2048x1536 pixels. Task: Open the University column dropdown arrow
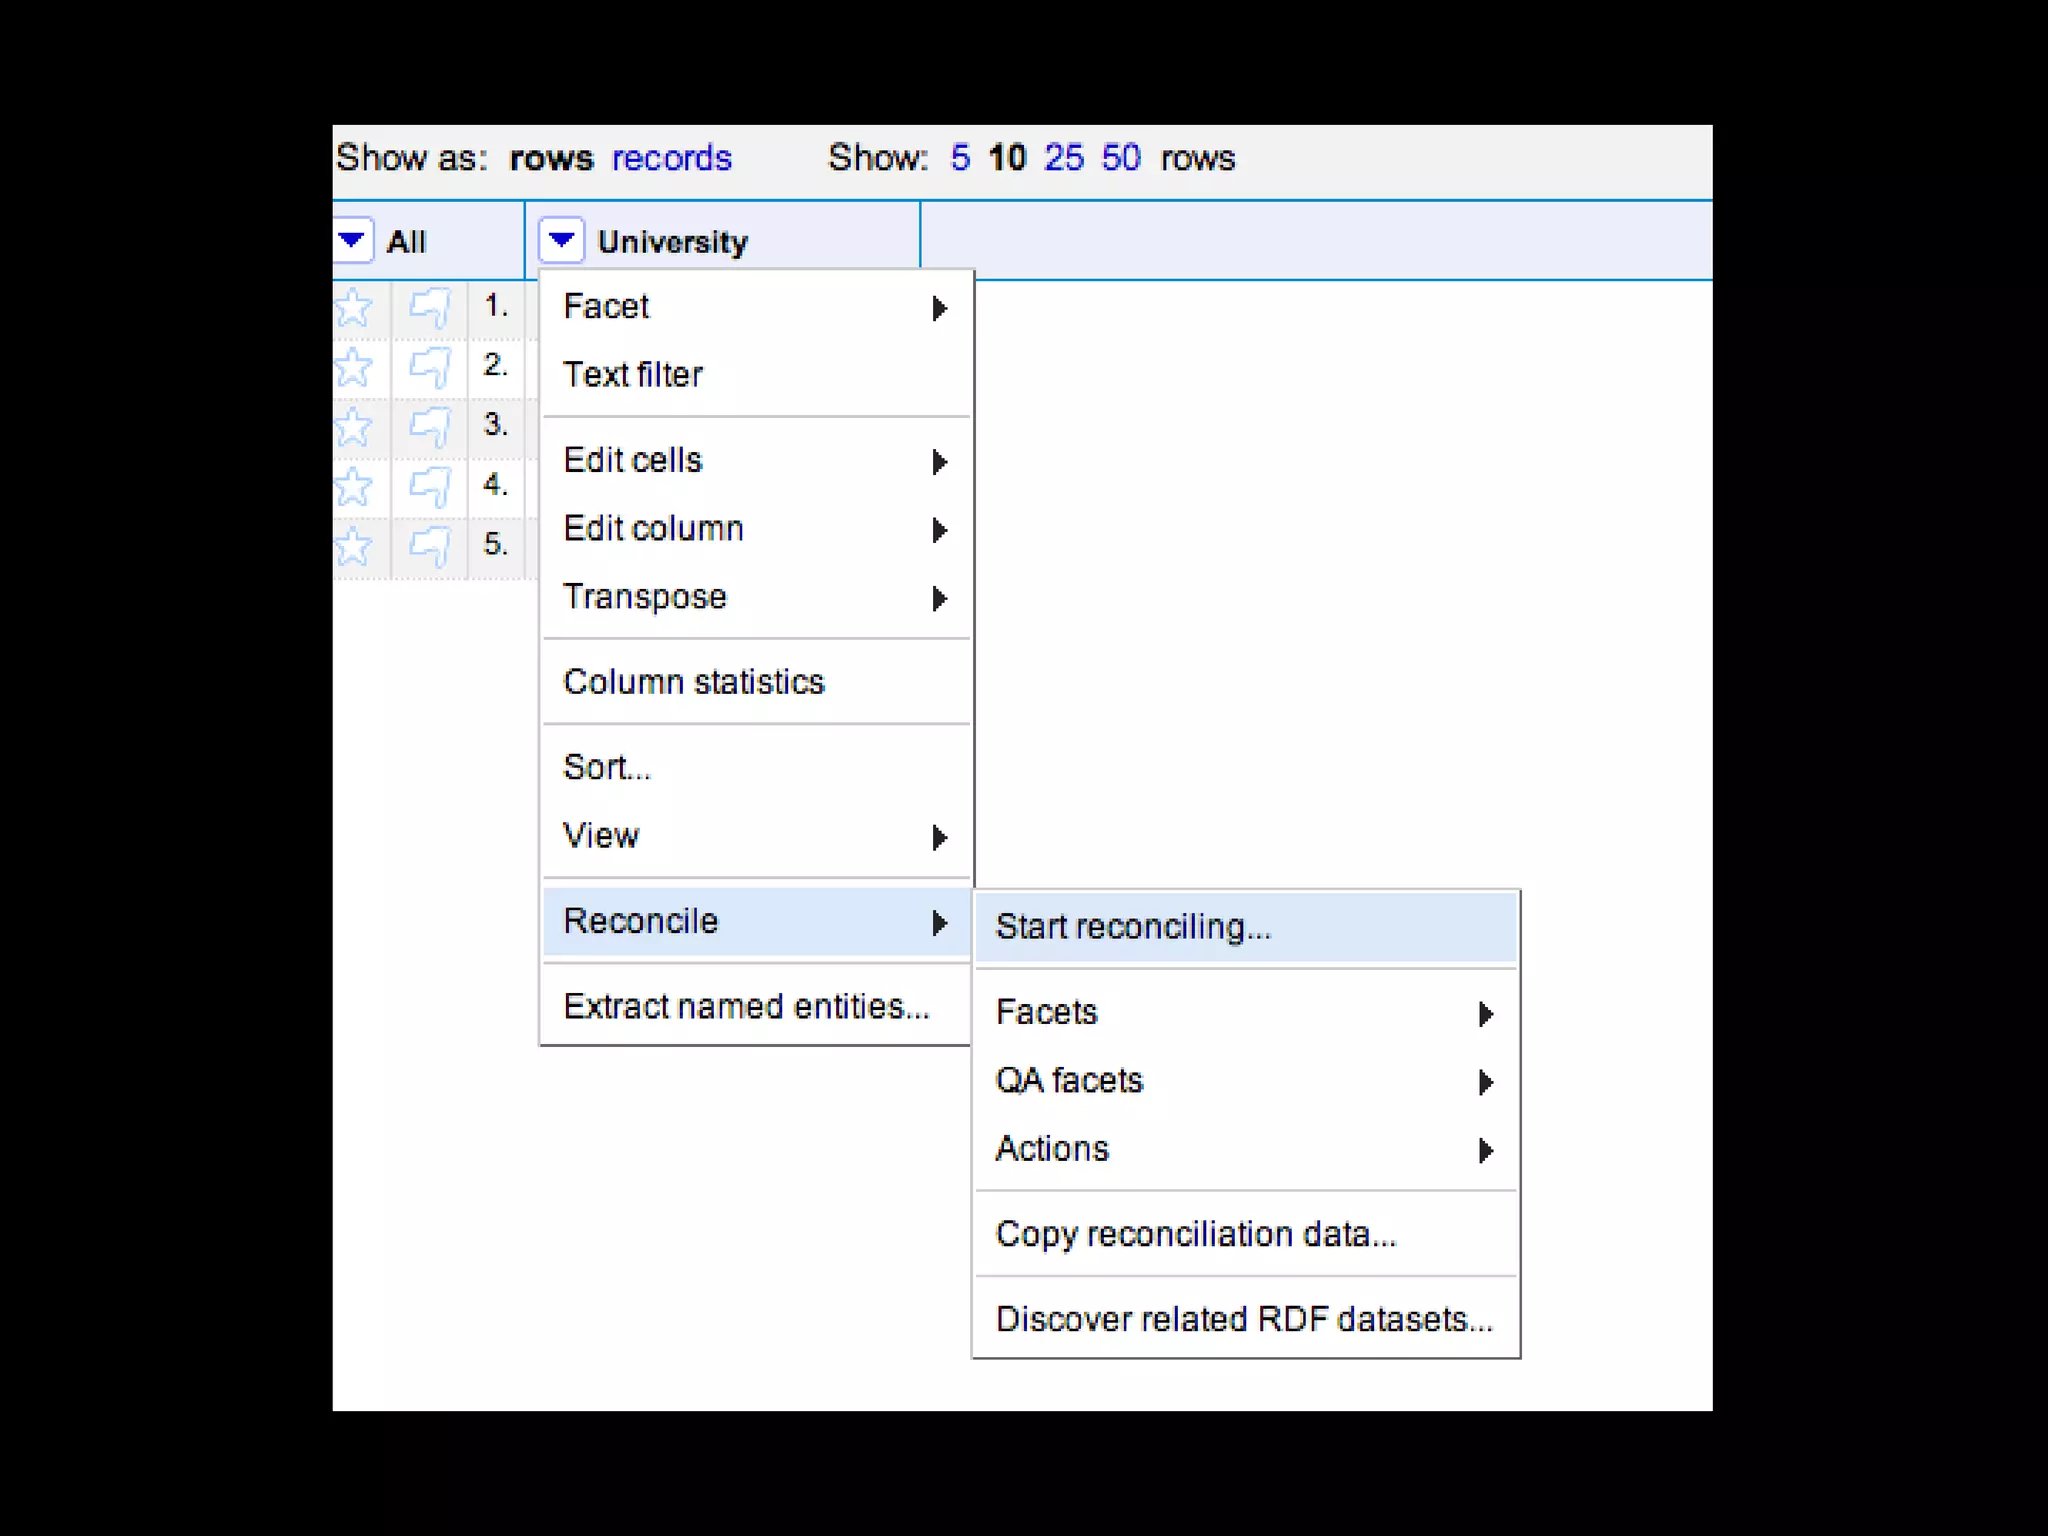point(561,240)
